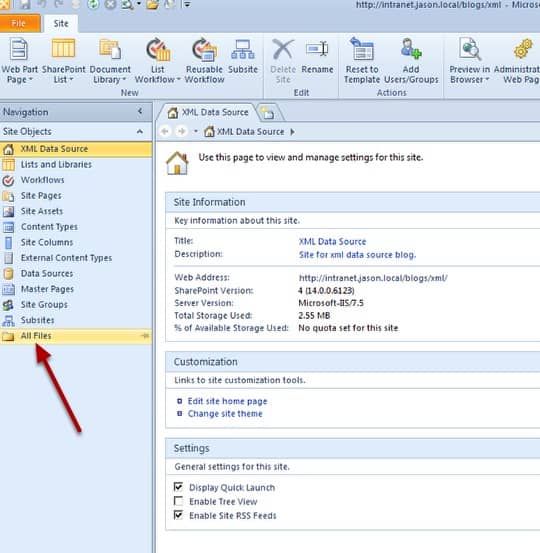Open Customize Quick Access Toolbar dropdown
540x553 pixels.
(x=187, y=4)
